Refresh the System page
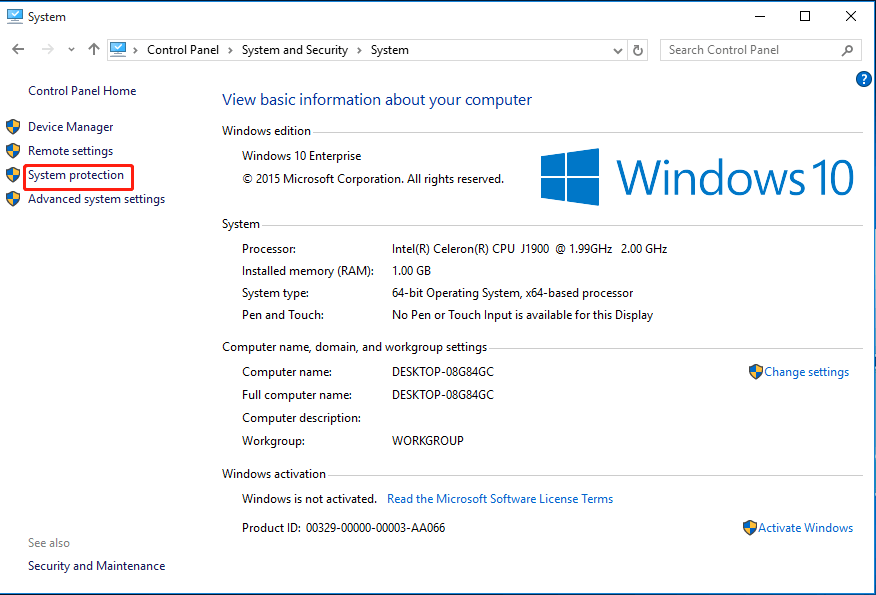 (639, 50)
